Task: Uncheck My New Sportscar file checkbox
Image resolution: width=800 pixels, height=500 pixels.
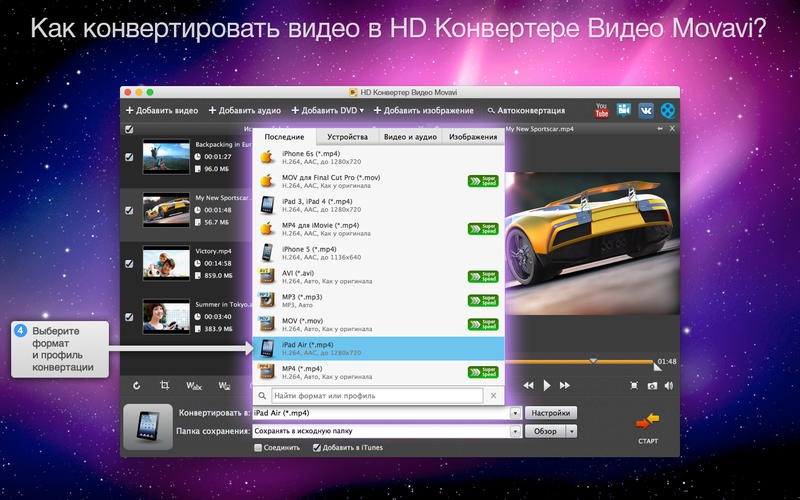Action: coord(129,210)
